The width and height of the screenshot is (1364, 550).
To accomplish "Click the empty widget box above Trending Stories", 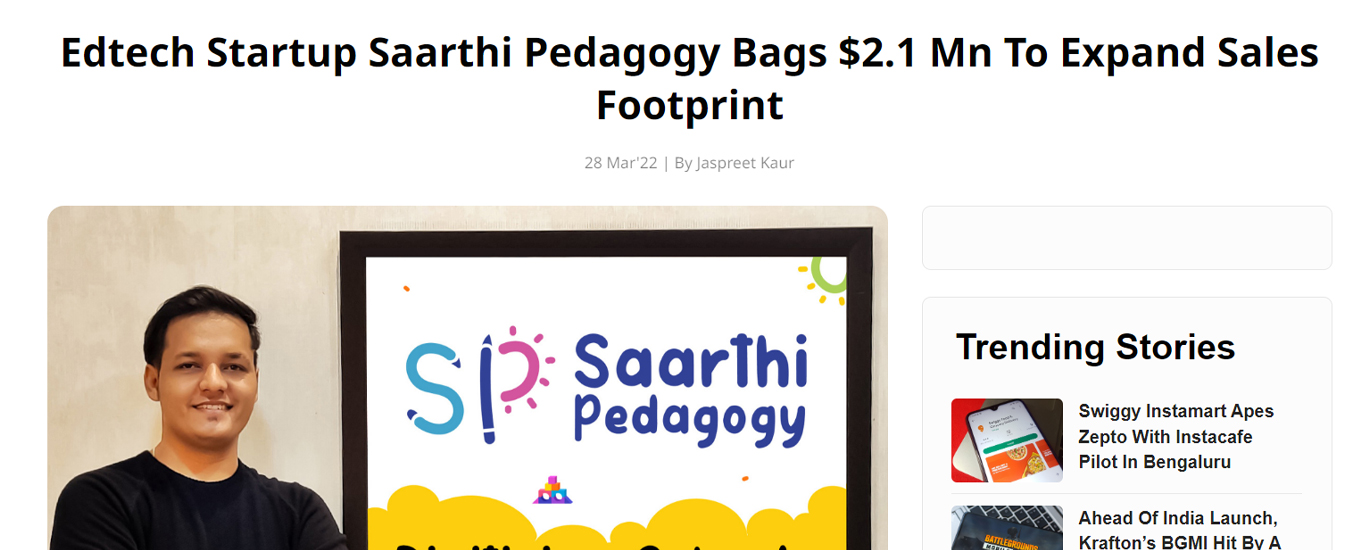I will pyautogui.click(x=1127, y=238).
